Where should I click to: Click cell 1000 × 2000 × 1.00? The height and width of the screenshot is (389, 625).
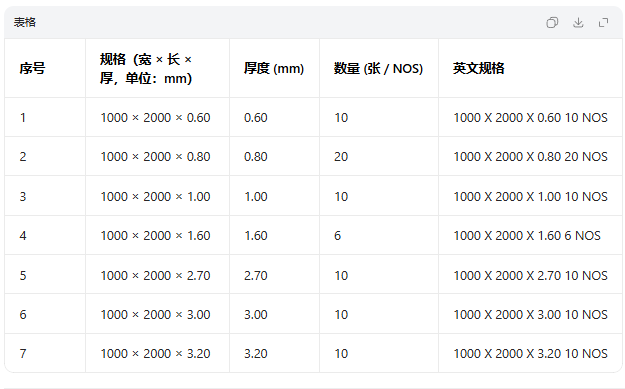tap(155, 196)
